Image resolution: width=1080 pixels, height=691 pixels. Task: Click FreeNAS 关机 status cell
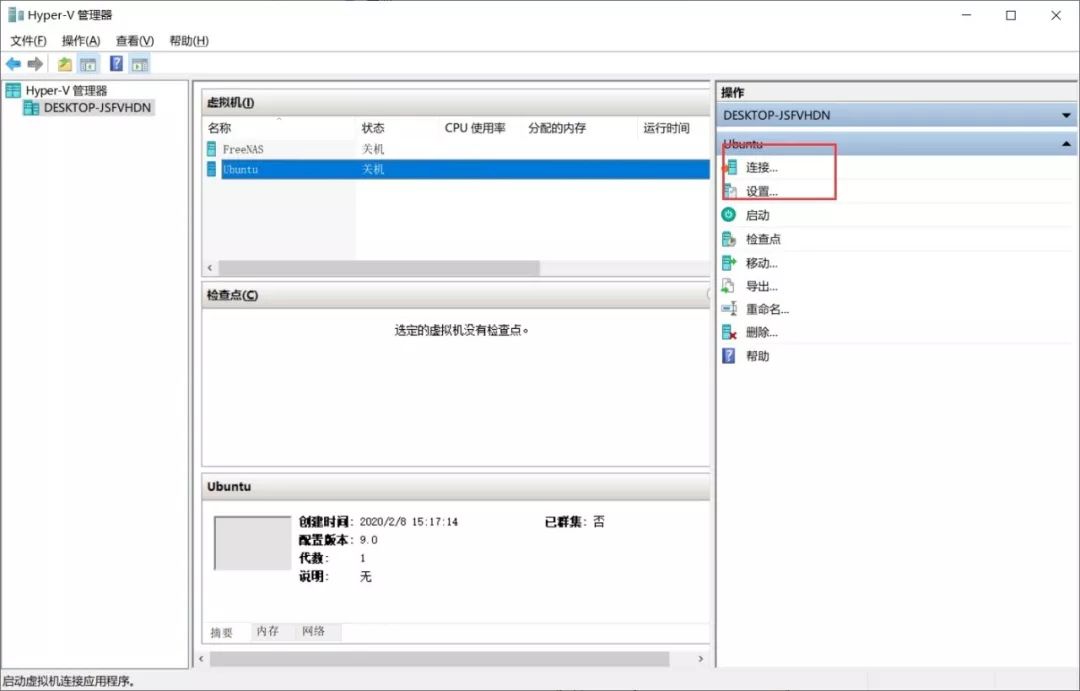373,149
